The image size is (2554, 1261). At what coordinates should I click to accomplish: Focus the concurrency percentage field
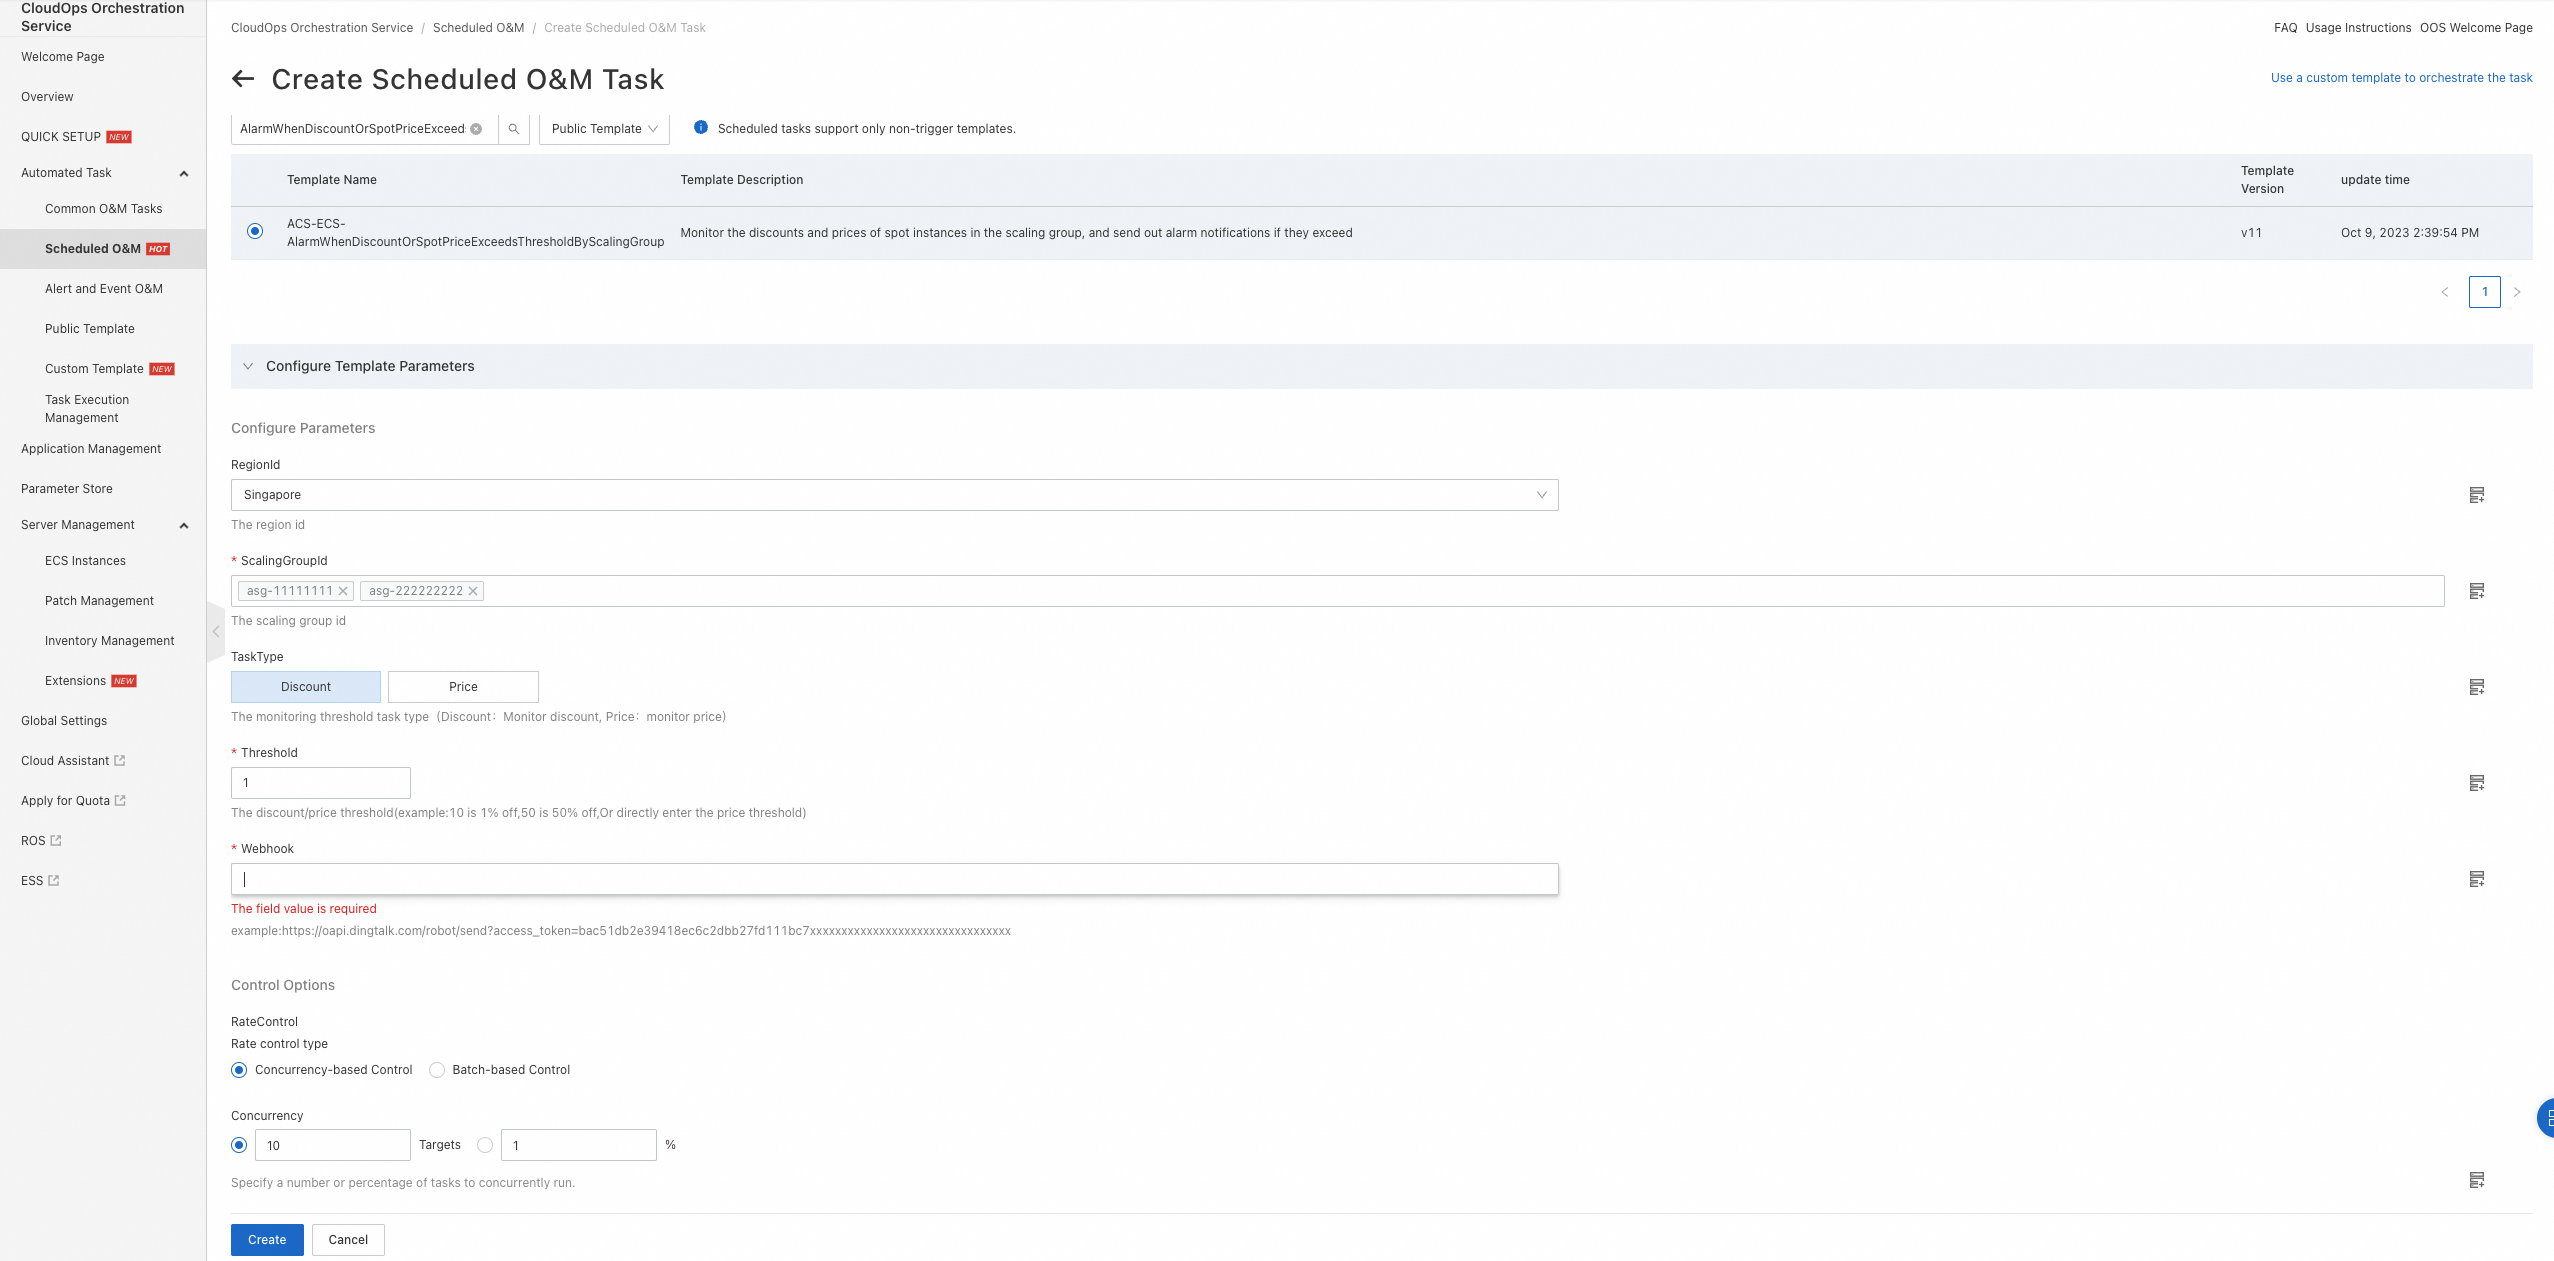(578, 1145)
